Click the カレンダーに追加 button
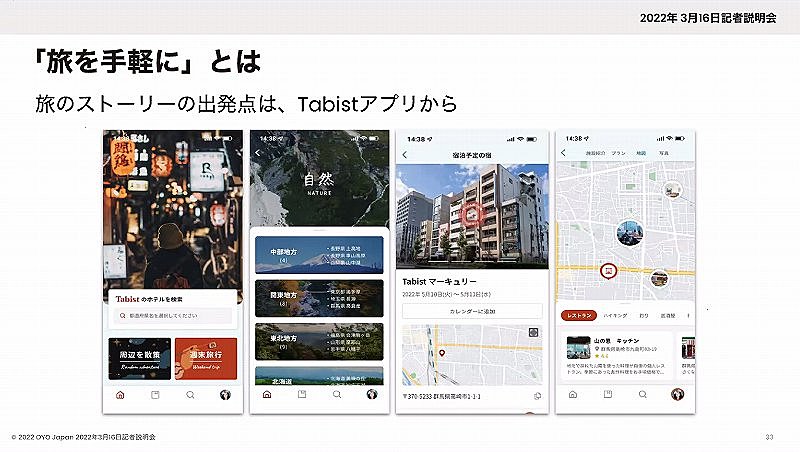This screenshot has height=452, width=800. coord(472,311)
